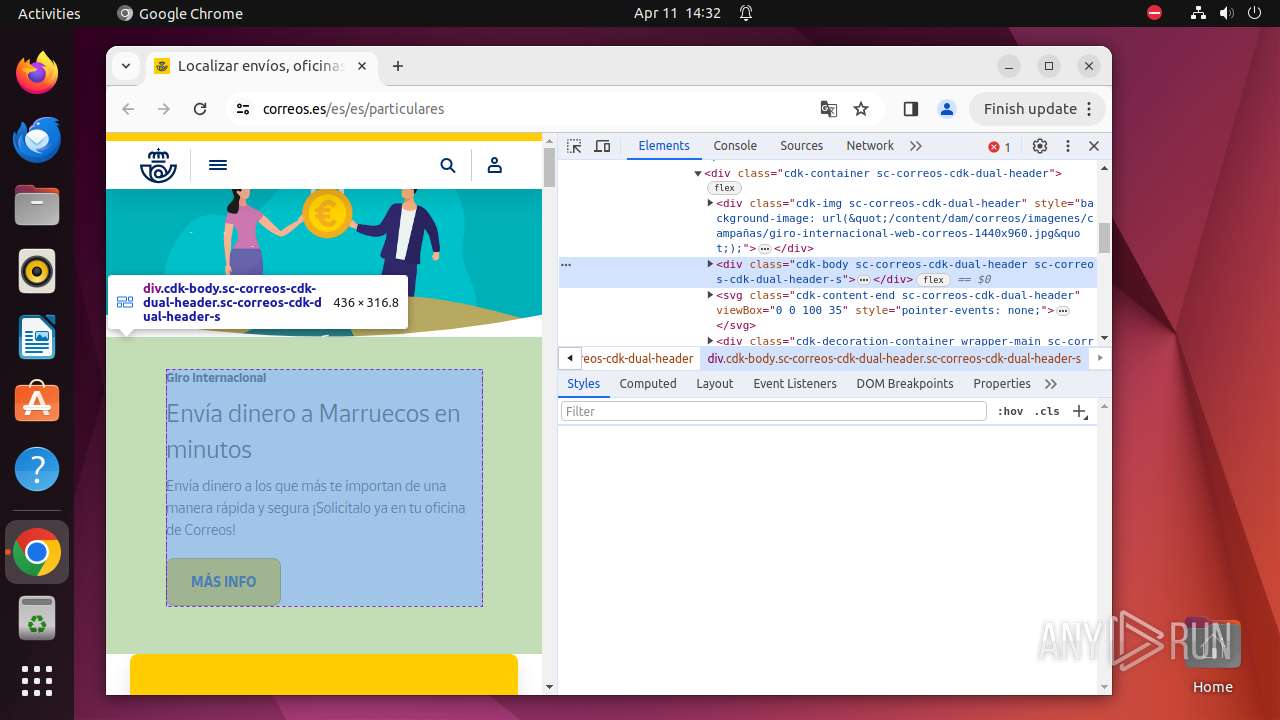Click the Styles filter input
The height and width of the screenshot is (720, 1280).
tap(773, 412)
